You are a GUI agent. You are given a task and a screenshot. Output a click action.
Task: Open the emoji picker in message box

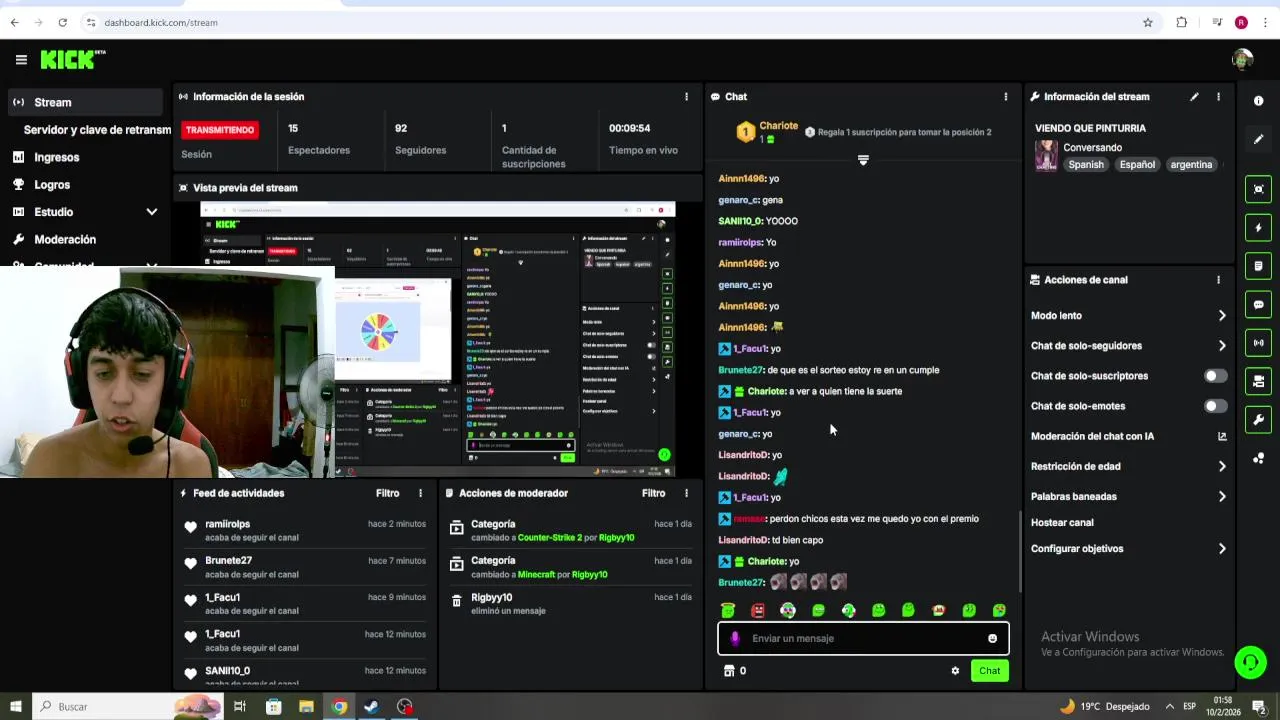pyautogui.click(x=992, y=638)
